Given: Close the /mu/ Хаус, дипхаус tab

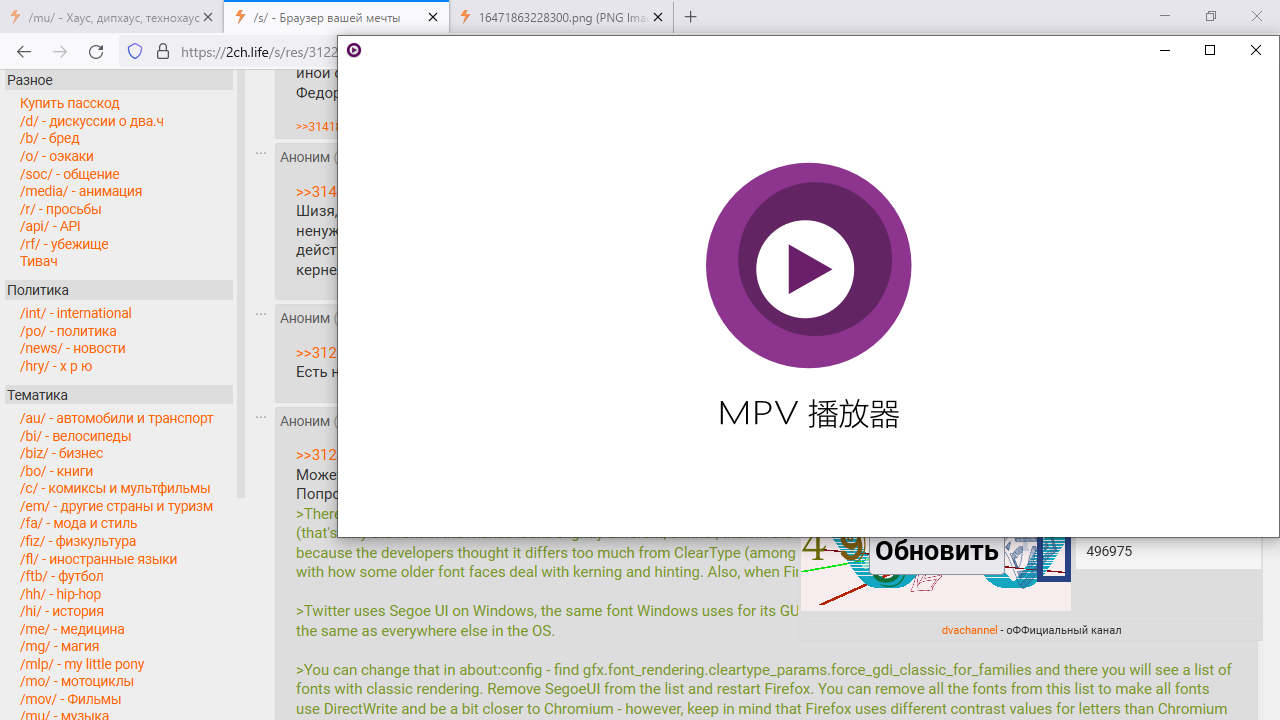Looking at the screenshot, I should [x=208, y=17].
